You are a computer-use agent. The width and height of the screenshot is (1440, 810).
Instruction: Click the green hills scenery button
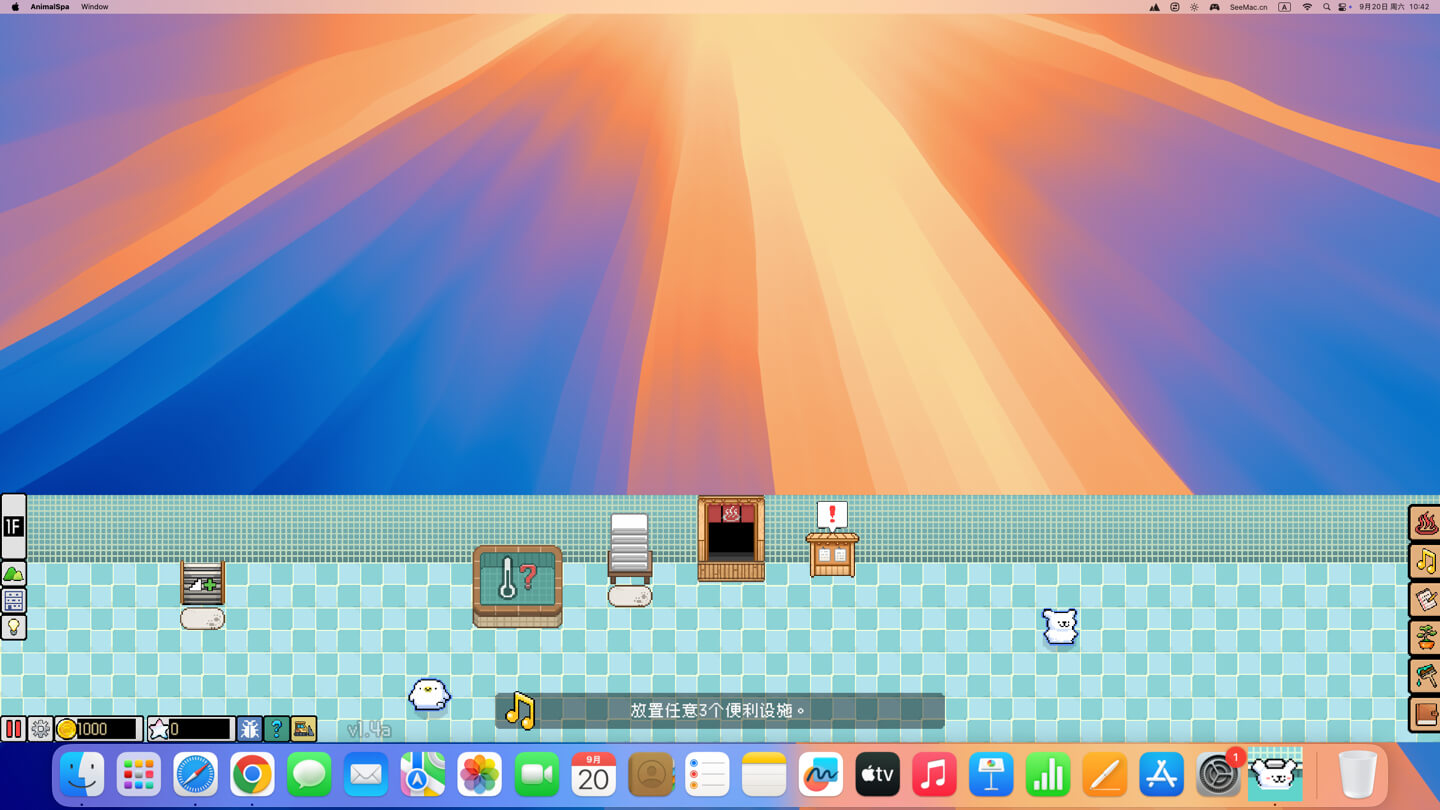(14, 574)
